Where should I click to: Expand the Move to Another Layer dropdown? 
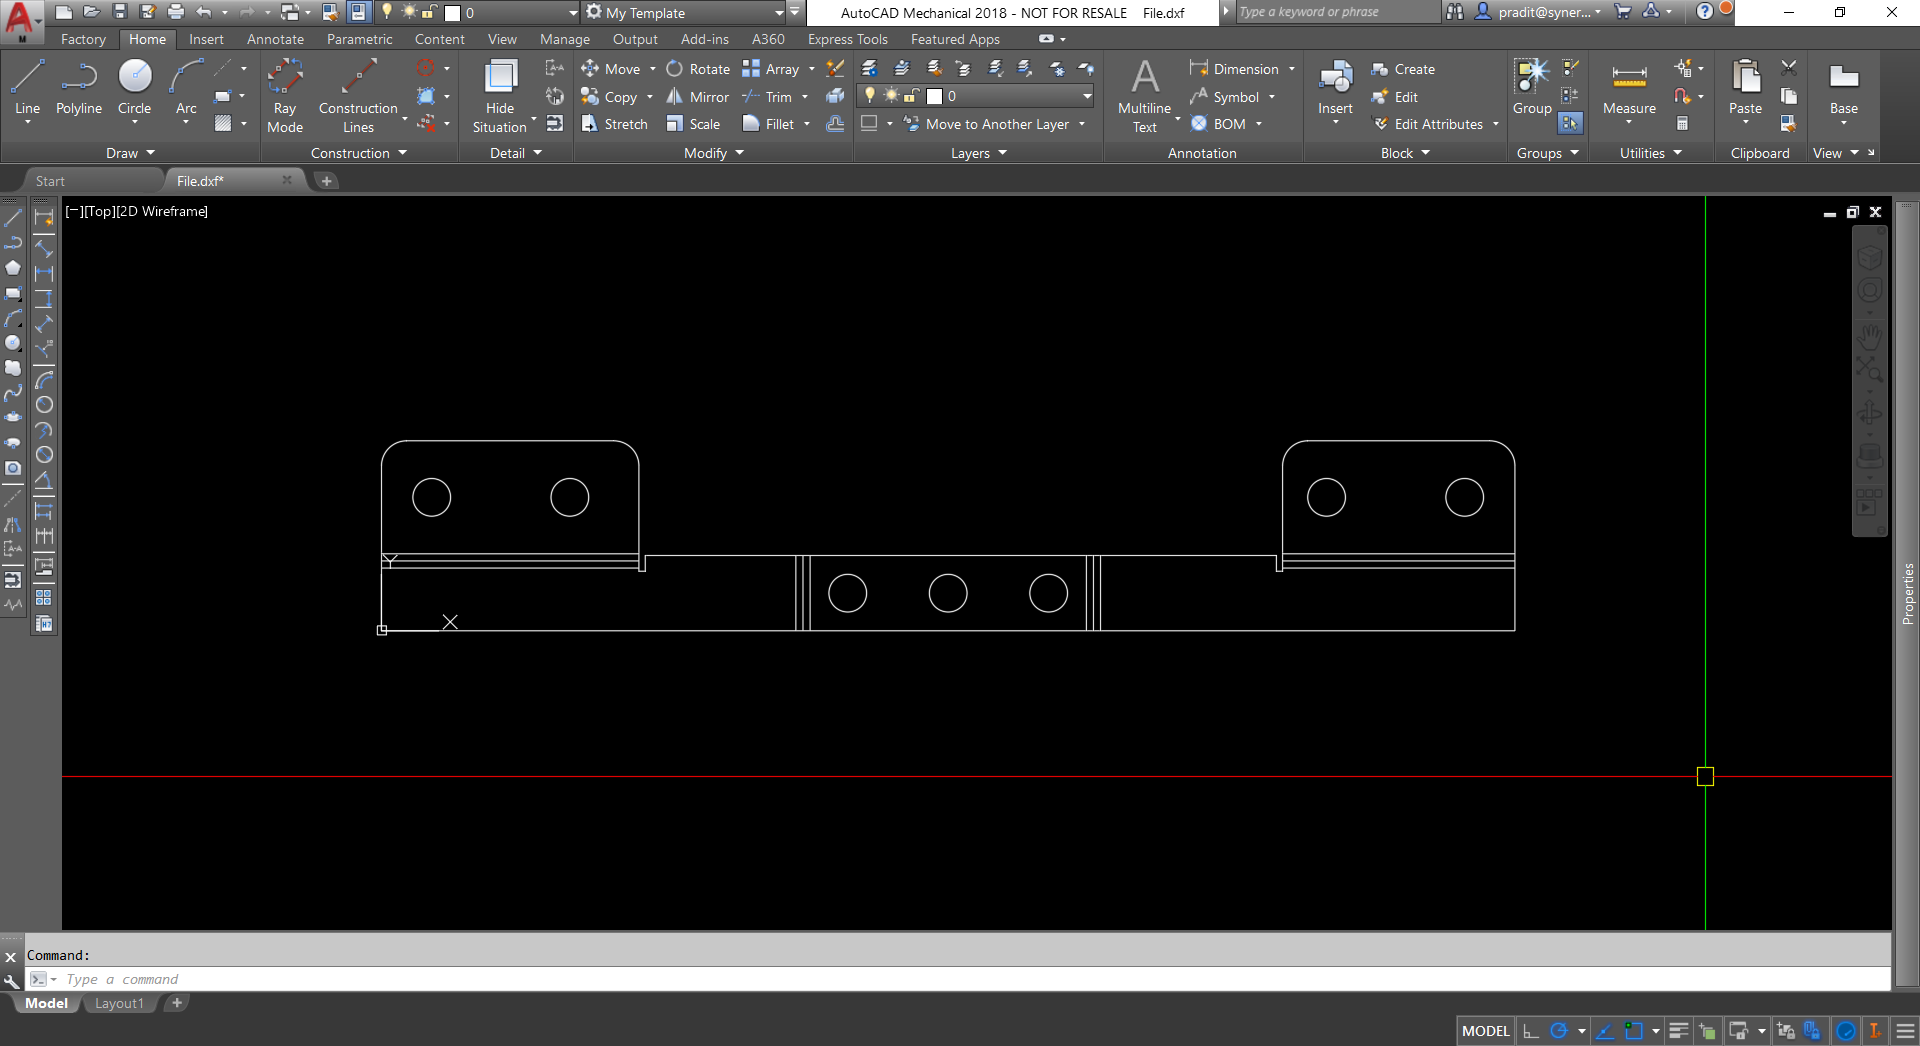click(x=1084, y=124)
